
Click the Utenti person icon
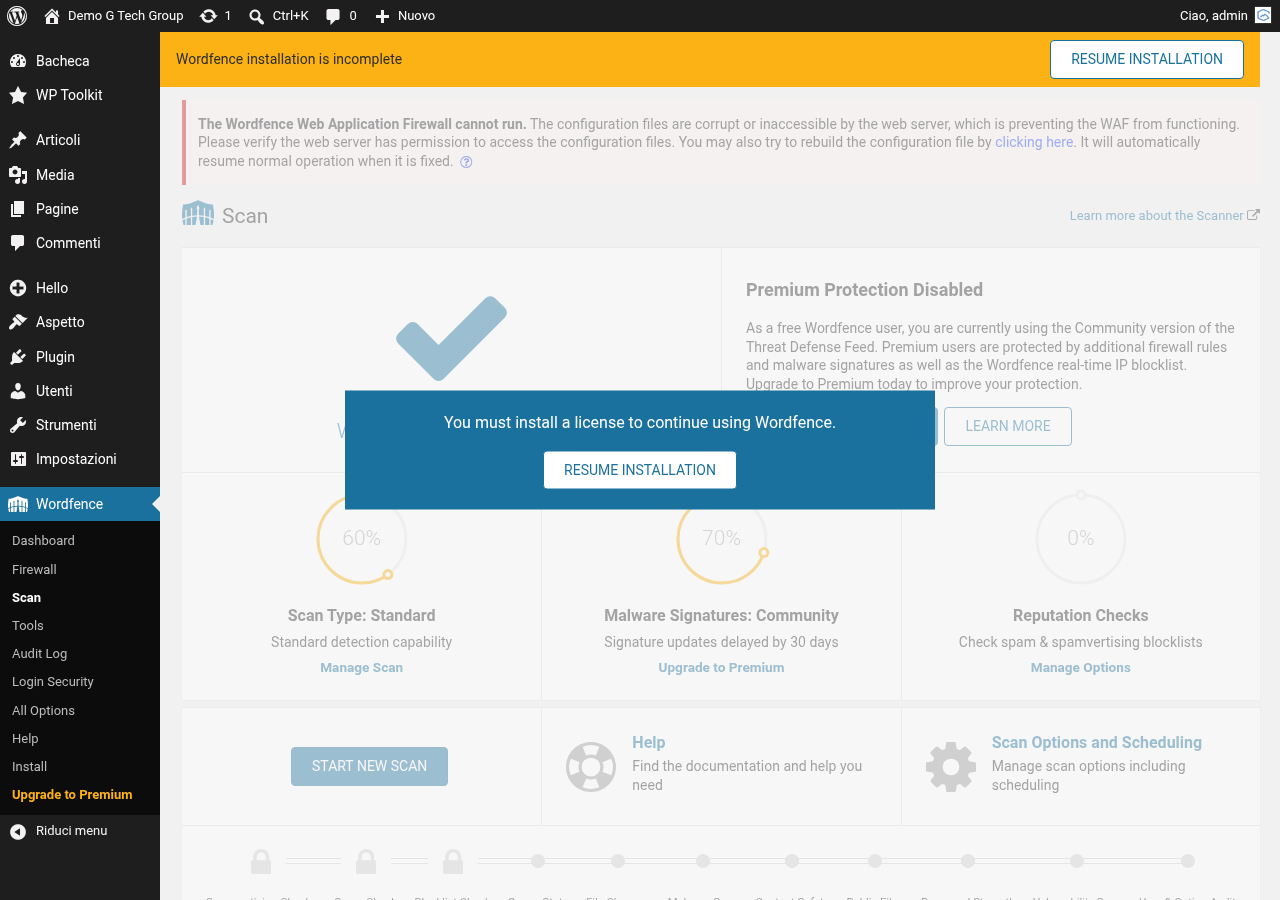pyautogui.click(x=18, y=391)
